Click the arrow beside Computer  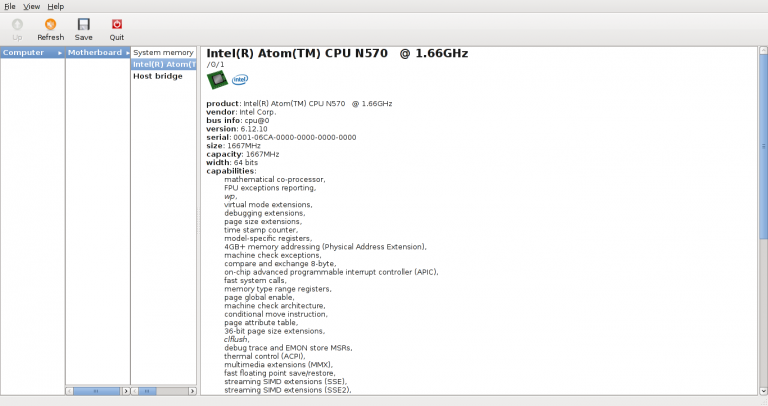coord(59,52)
